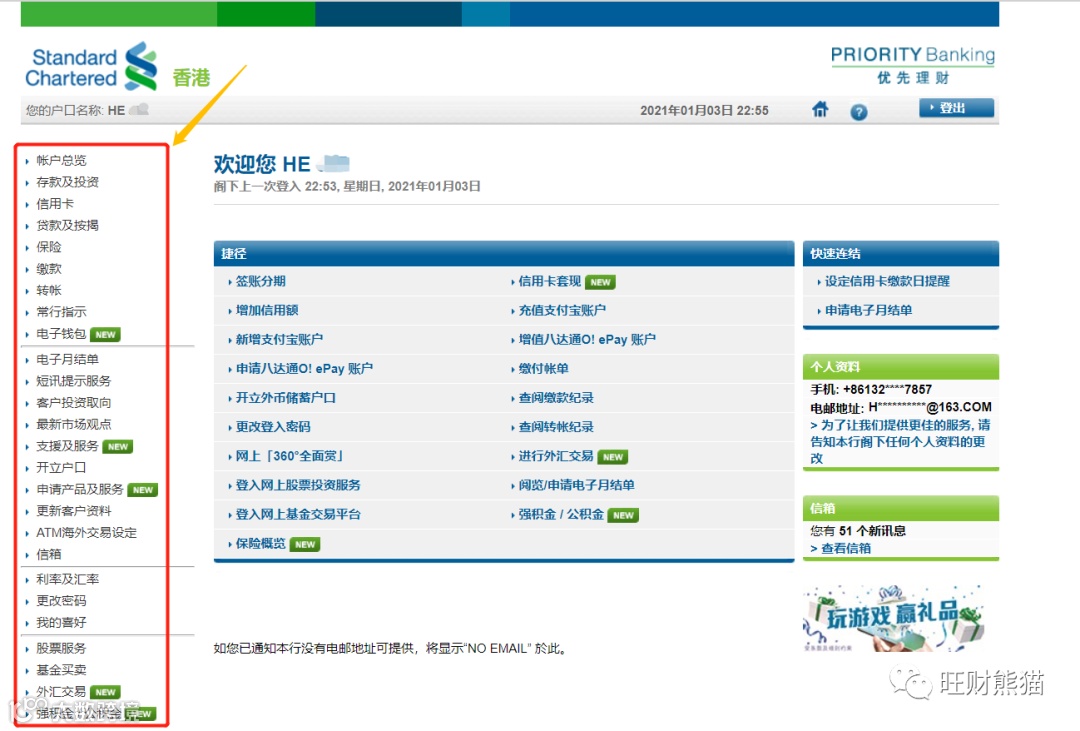1080x731 pixels.
Task: Click 新增支付宝账户 link
Action: 279,339
